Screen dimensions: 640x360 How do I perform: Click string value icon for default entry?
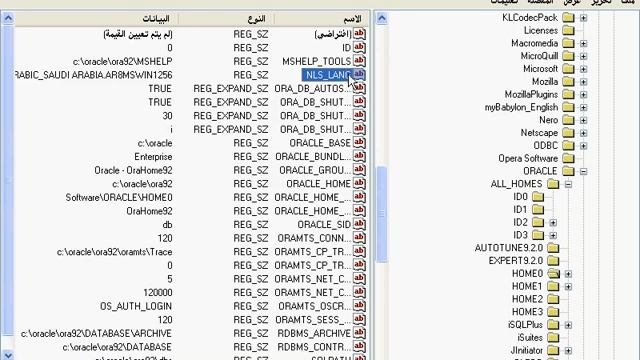tap(359, 34)
